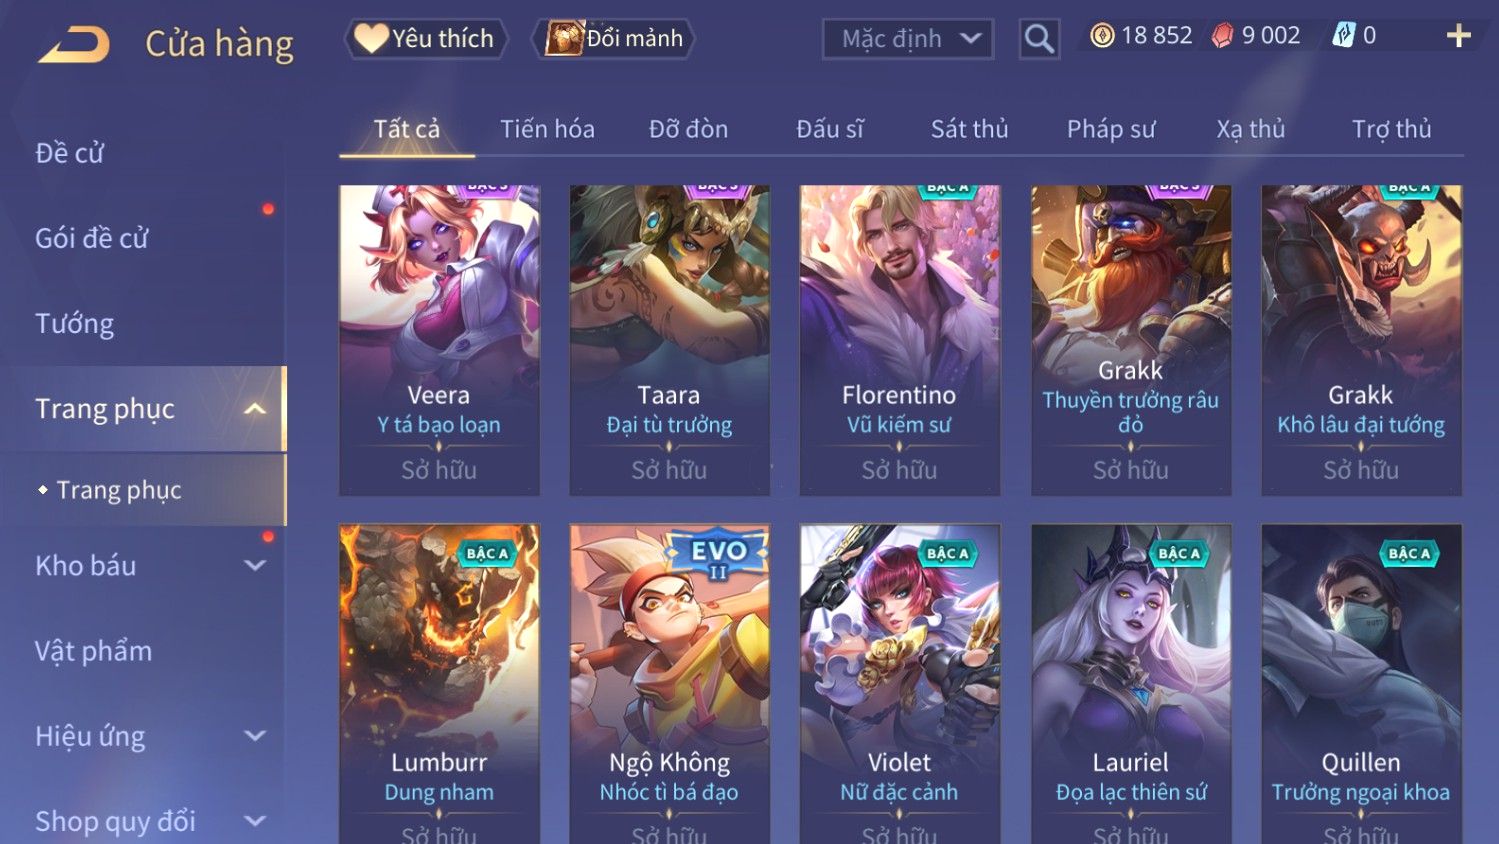
Task: Switch to the Tiến hóa tab
Action: pos(547,129)
